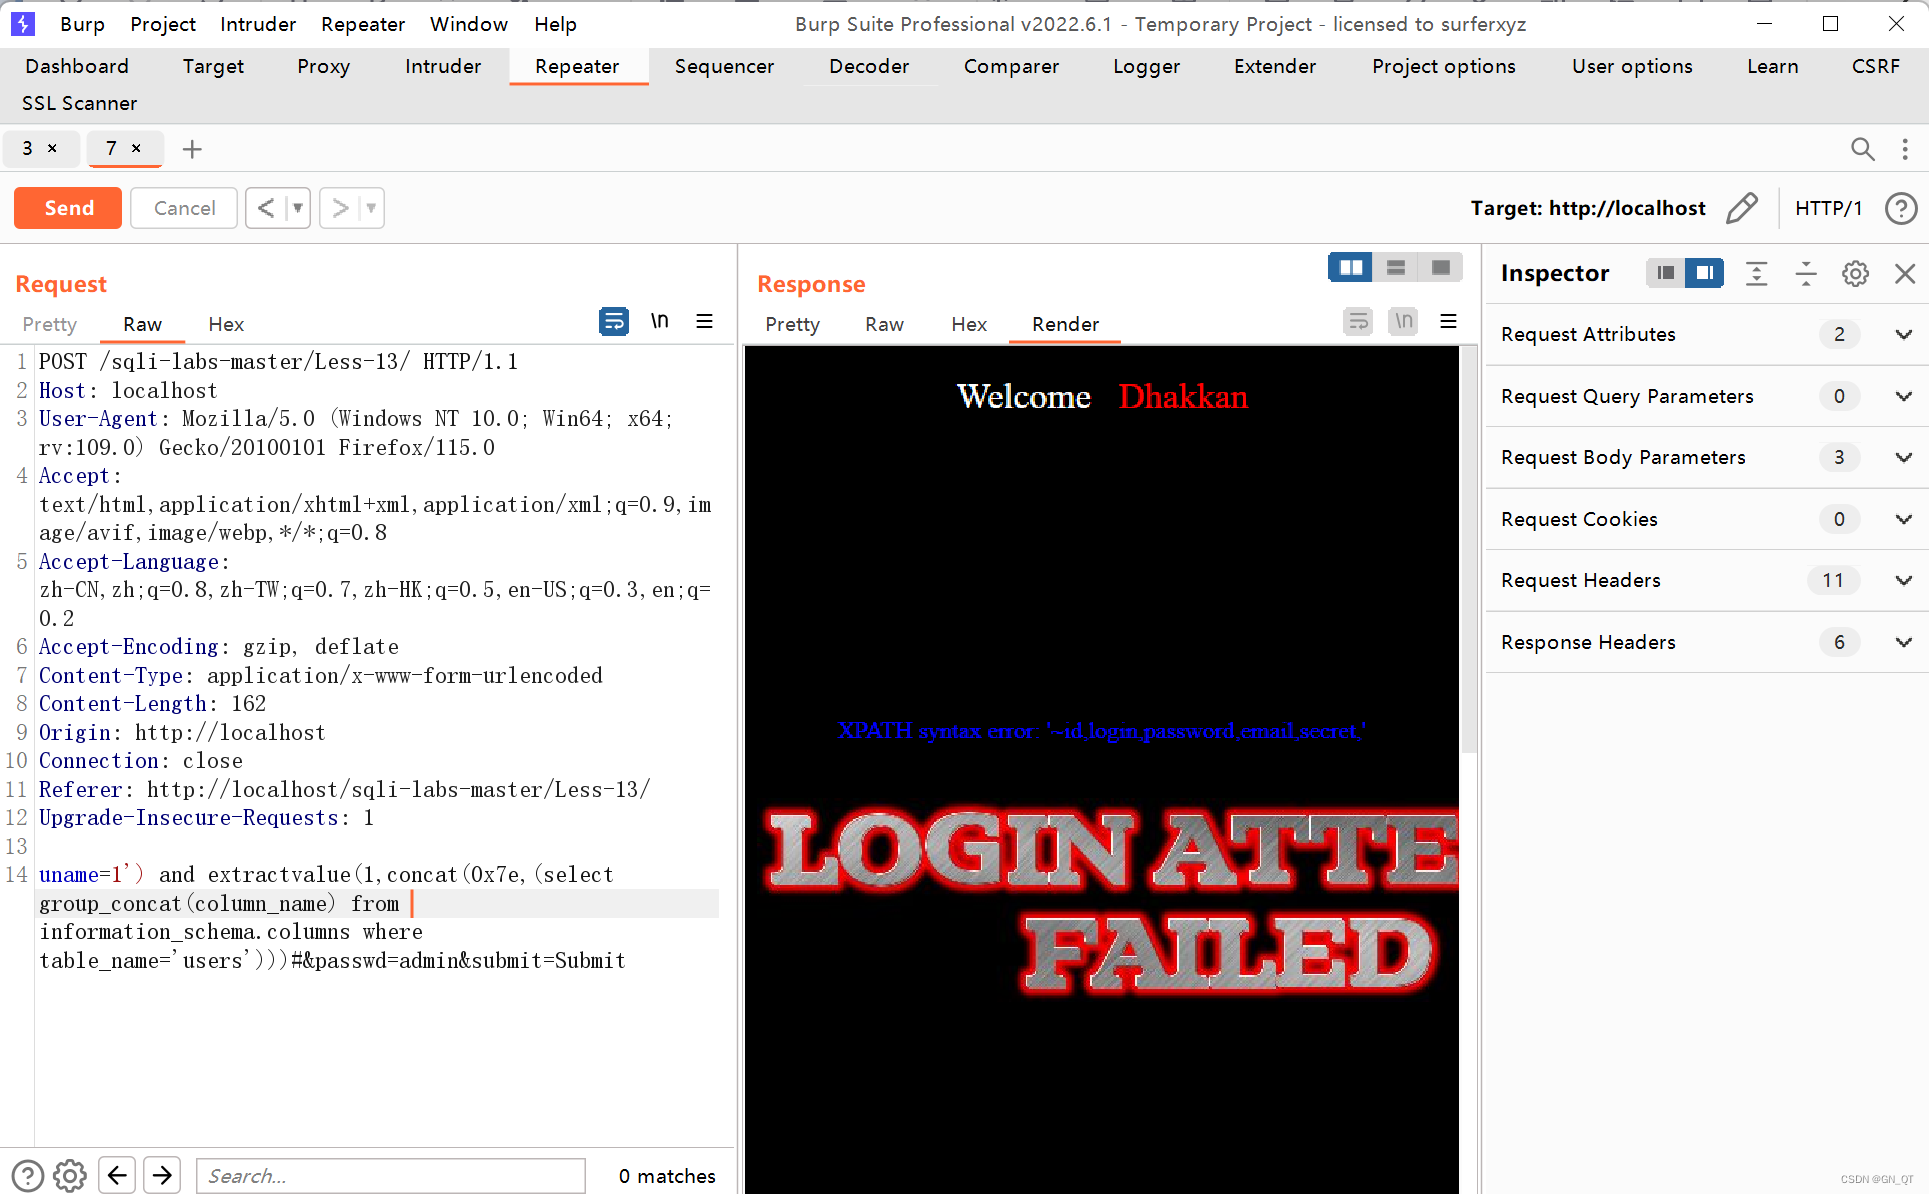Viewport: 1929px width, 1194px height.
Task: Click the Repeater help question mark icon
Action: pyautogui.click(x=1900, y=208)
